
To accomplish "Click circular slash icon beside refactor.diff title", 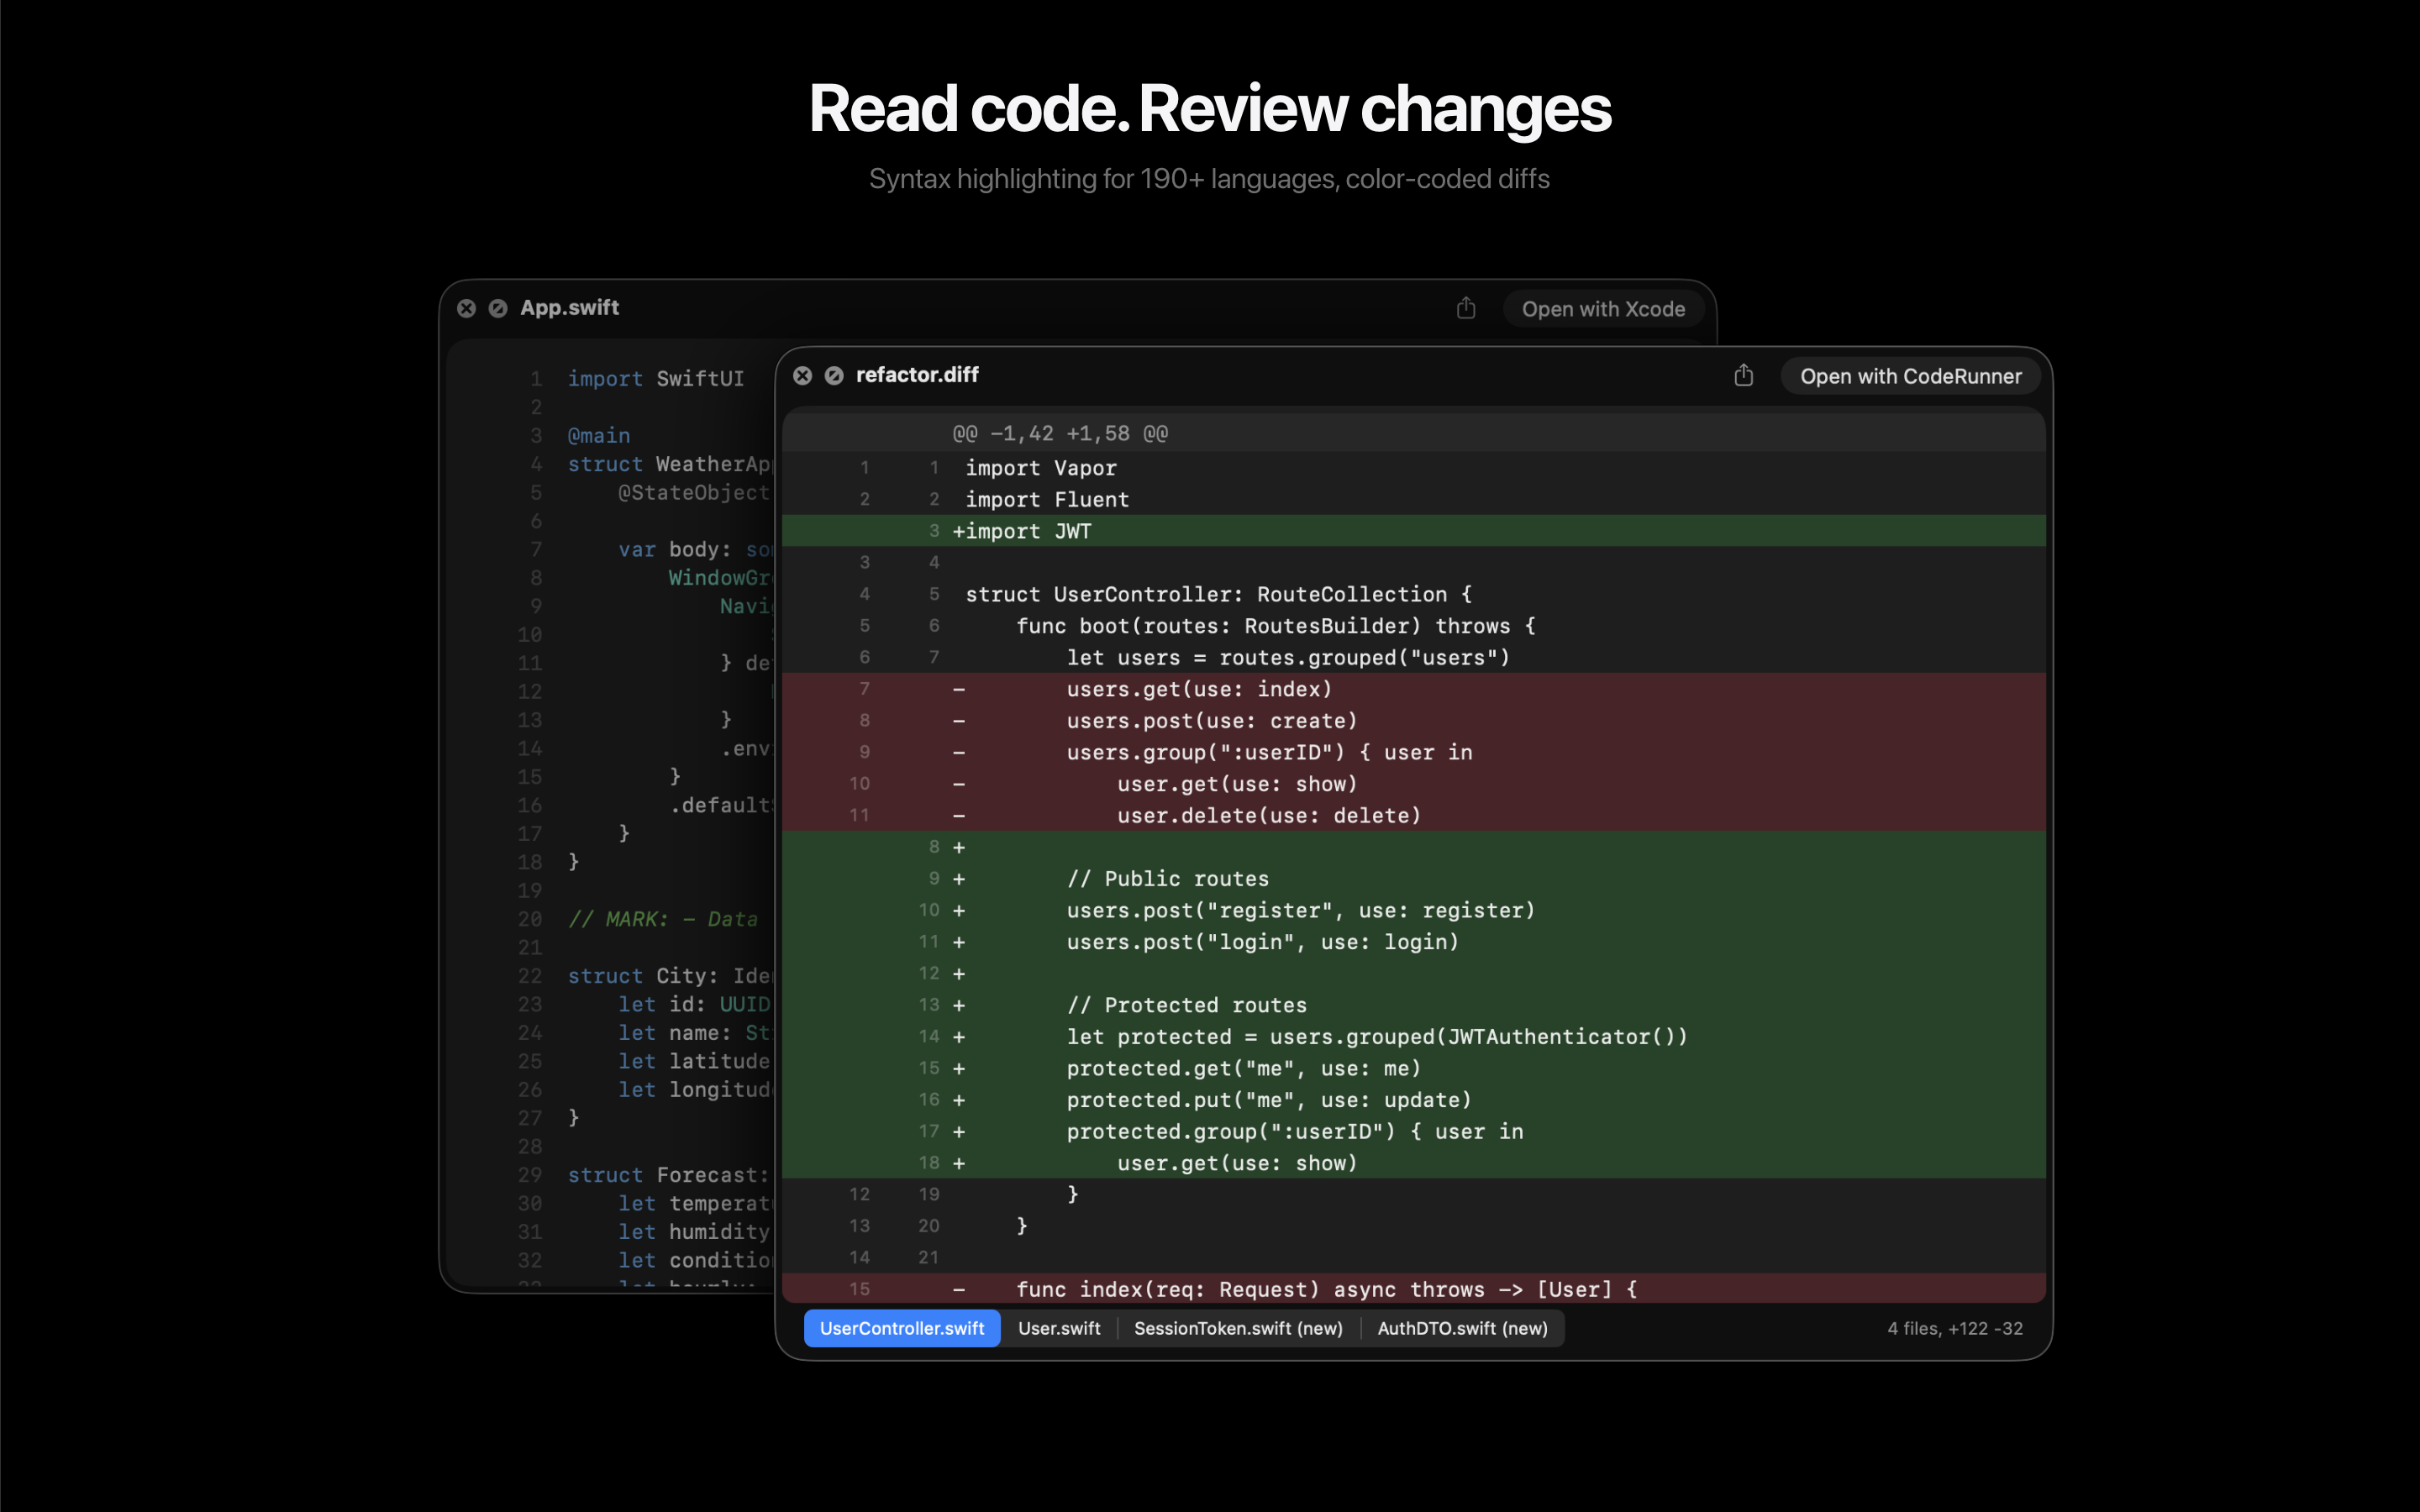I will (834, 375).
